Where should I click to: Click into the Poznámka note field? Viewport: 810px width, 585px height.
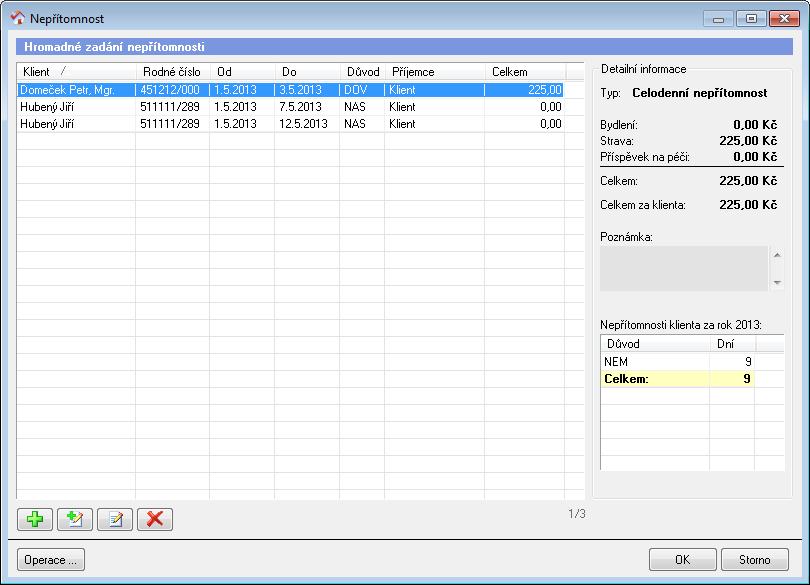pyautogui.click(x=684, y=268)
